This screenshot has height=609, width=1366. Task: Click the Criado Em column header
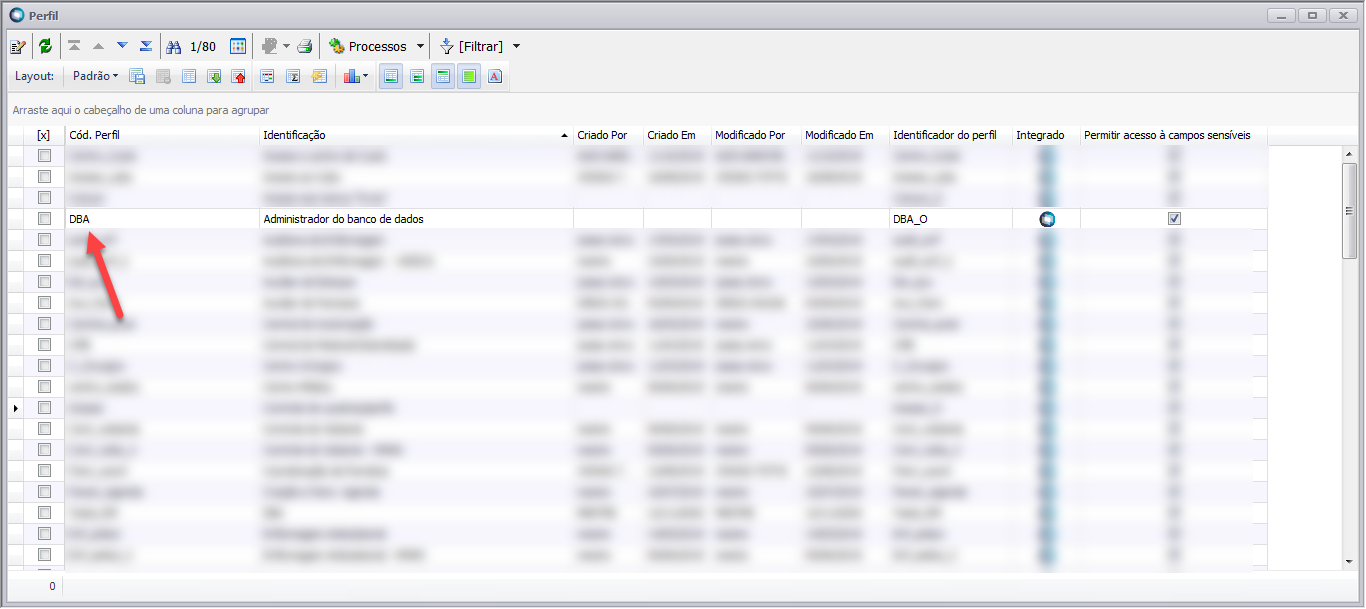677,135
